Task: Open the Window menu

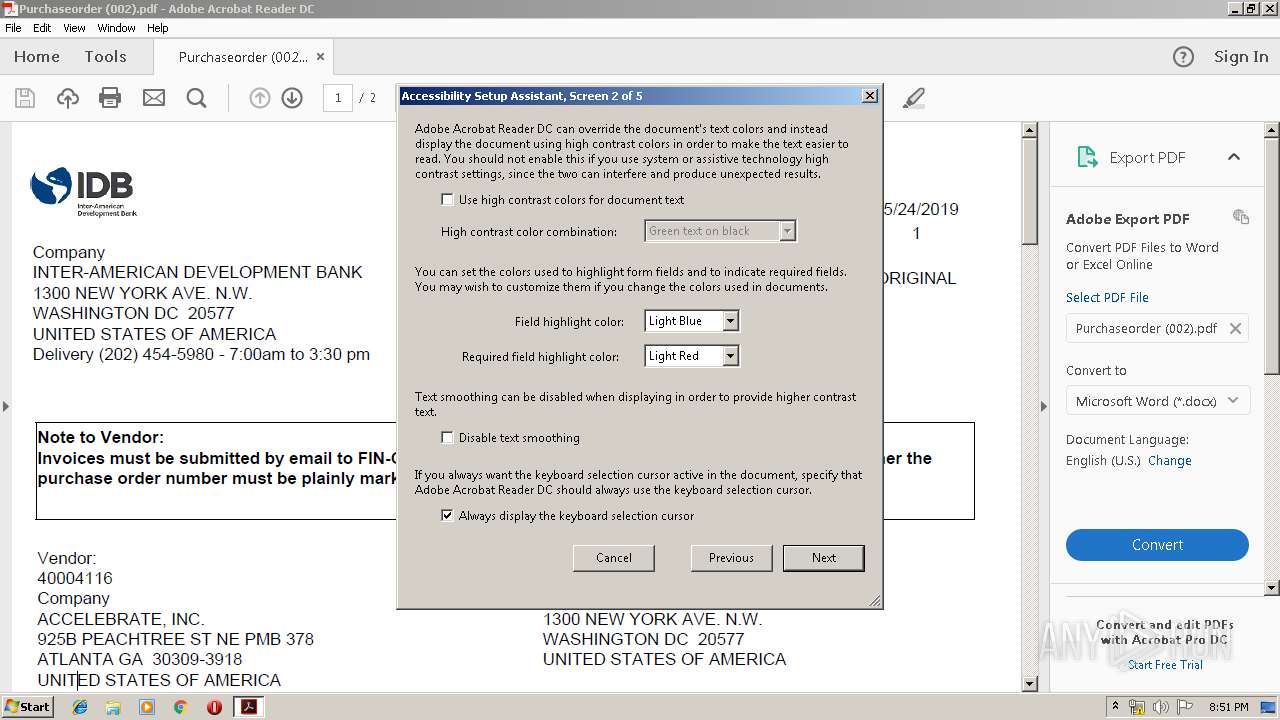Action: [x=117, y=28]
